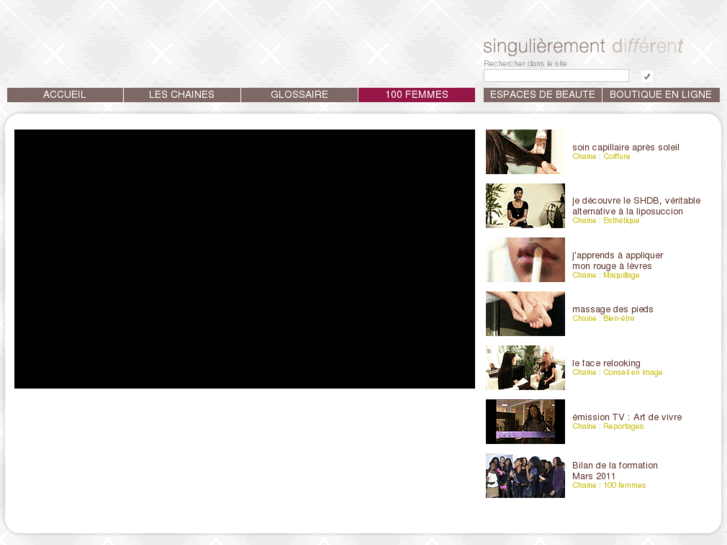
Task: Open the 'Chaîne : Esthétique' channel link
Action: [606, 220]
